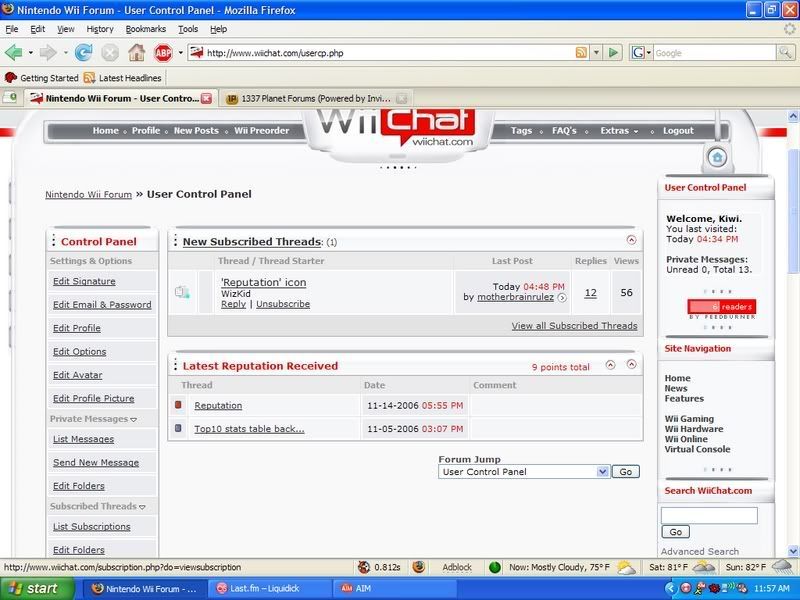Open the Back history dropdown arrow
This screenshot has height=600, width=800.
coord(31,53)
